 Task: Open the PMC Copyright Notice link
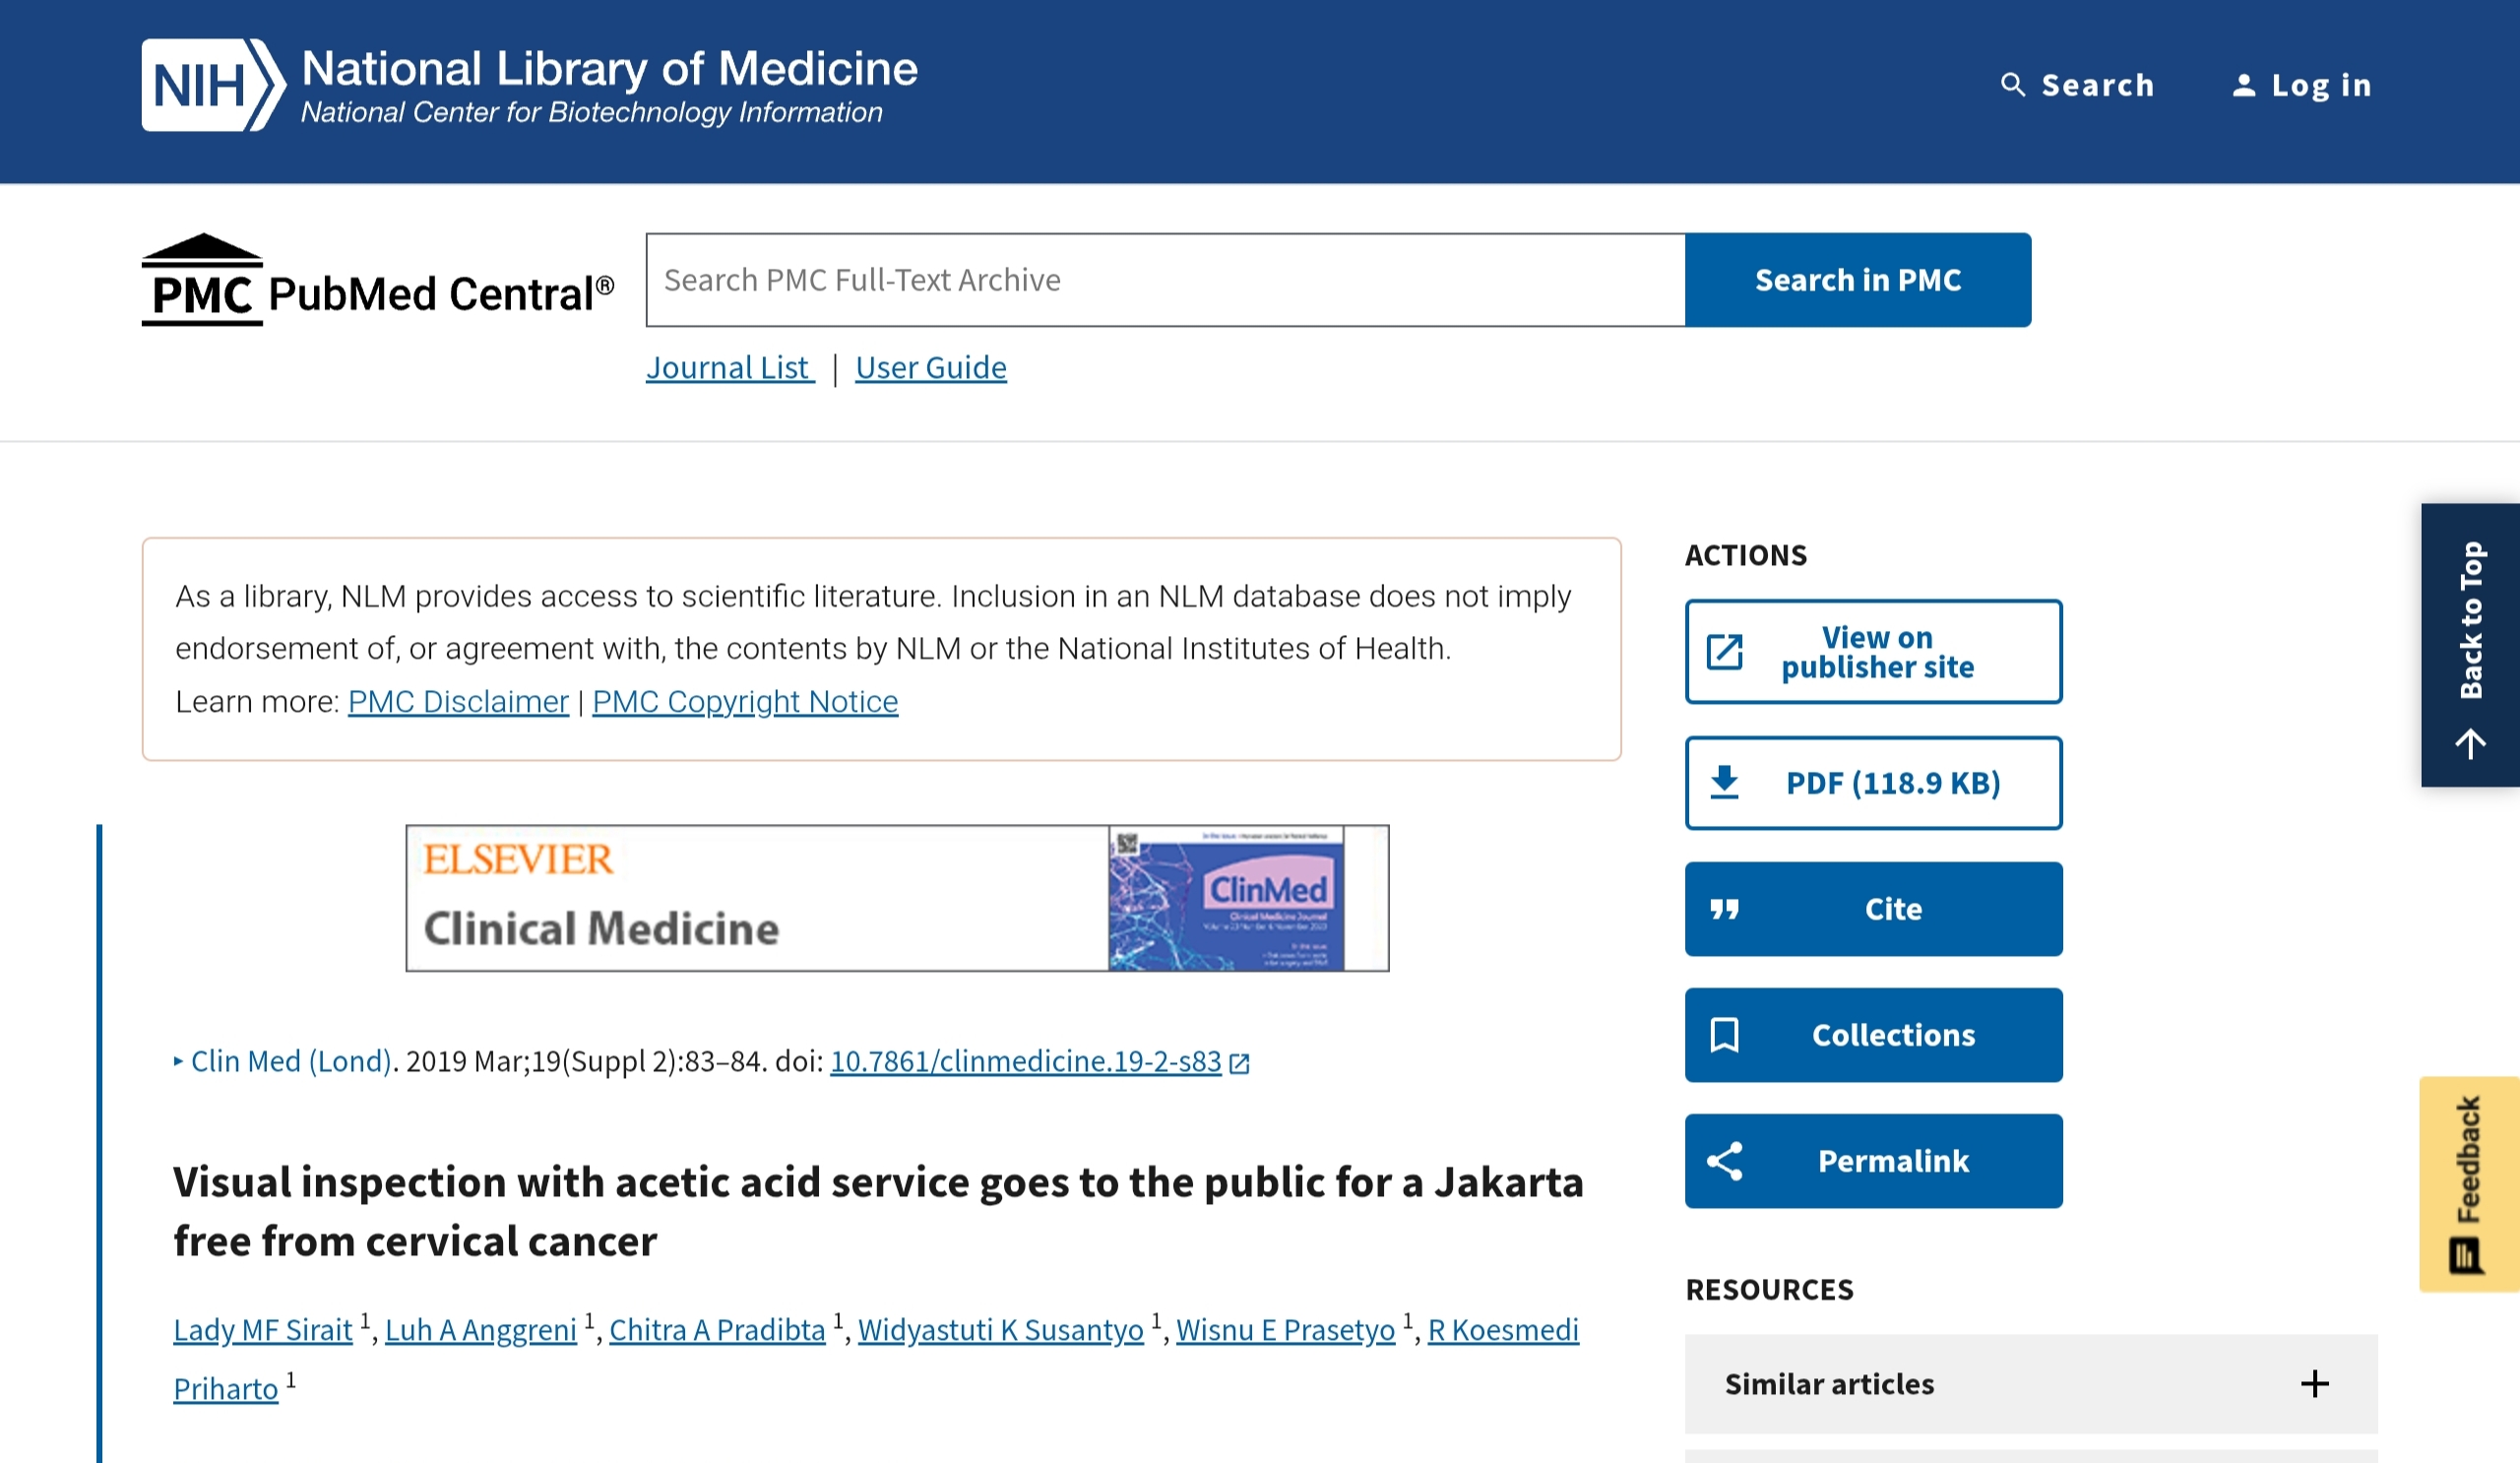click(x=745, y=702)
